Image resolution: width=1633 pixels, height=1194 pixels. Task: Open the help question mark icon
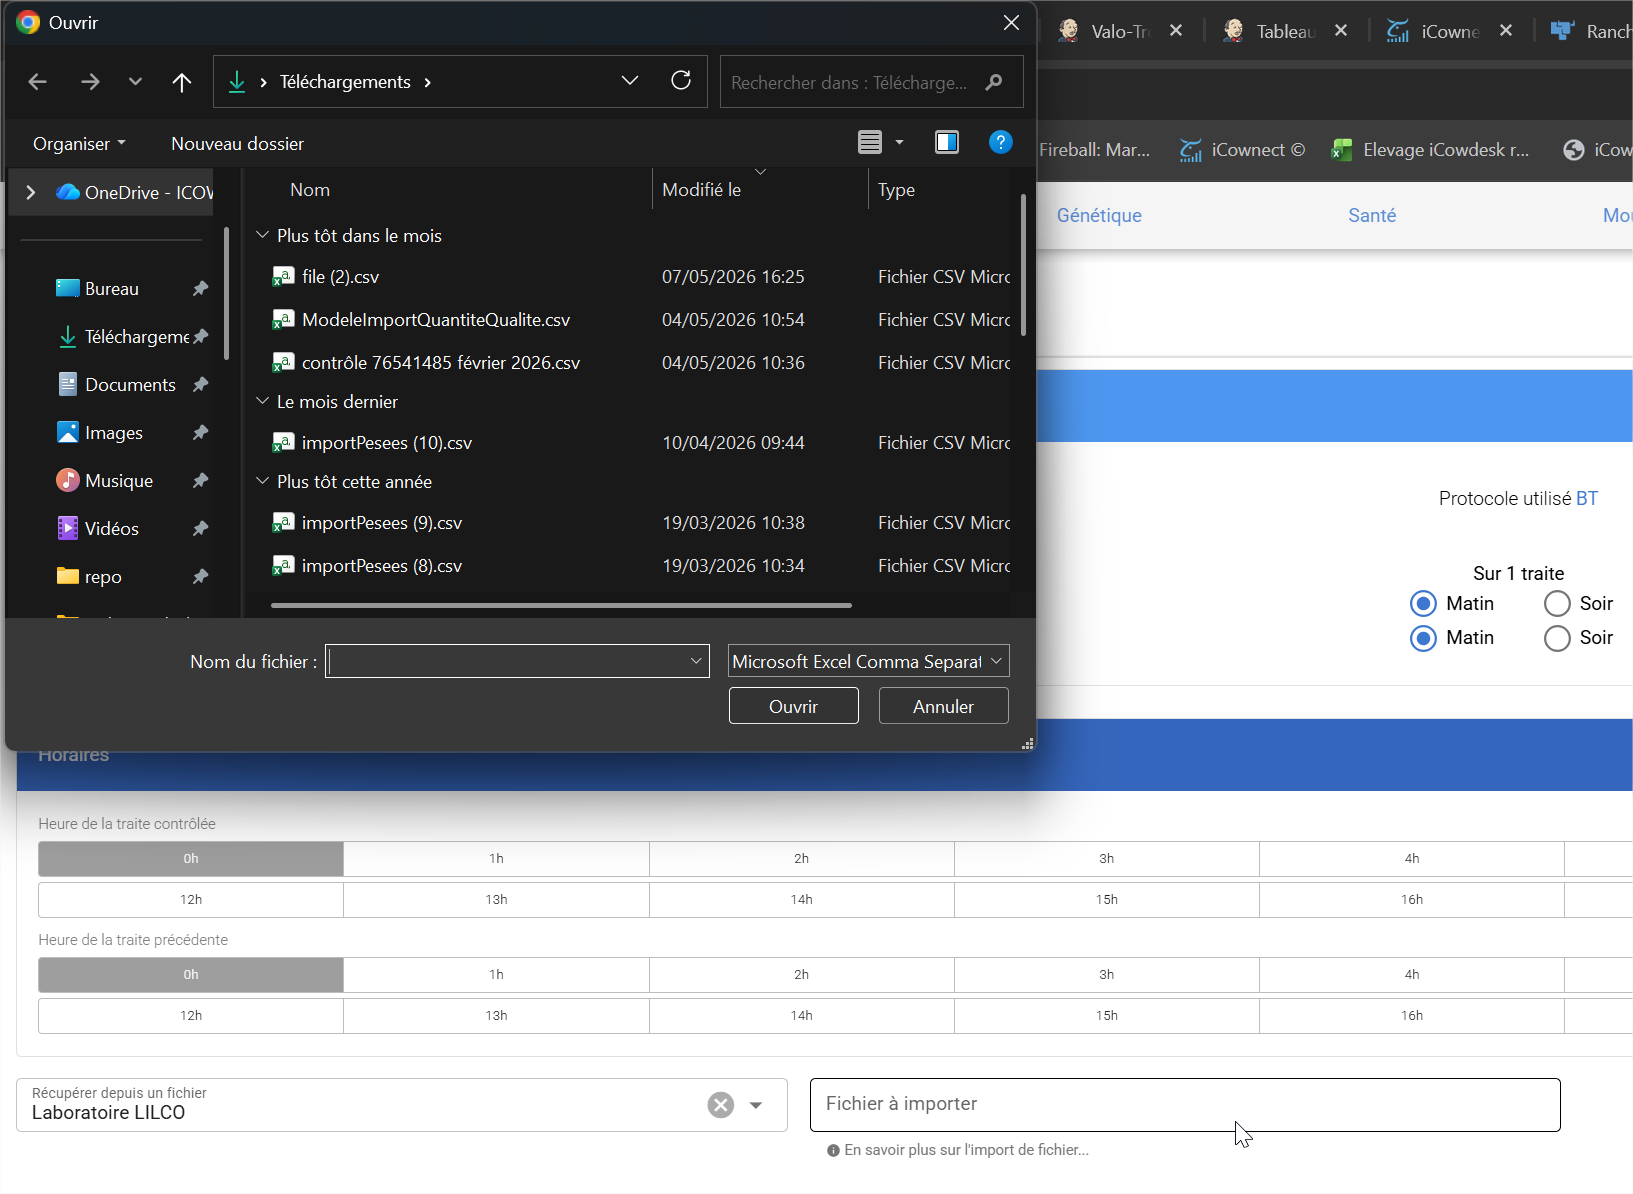click(x=1000, y=142)
